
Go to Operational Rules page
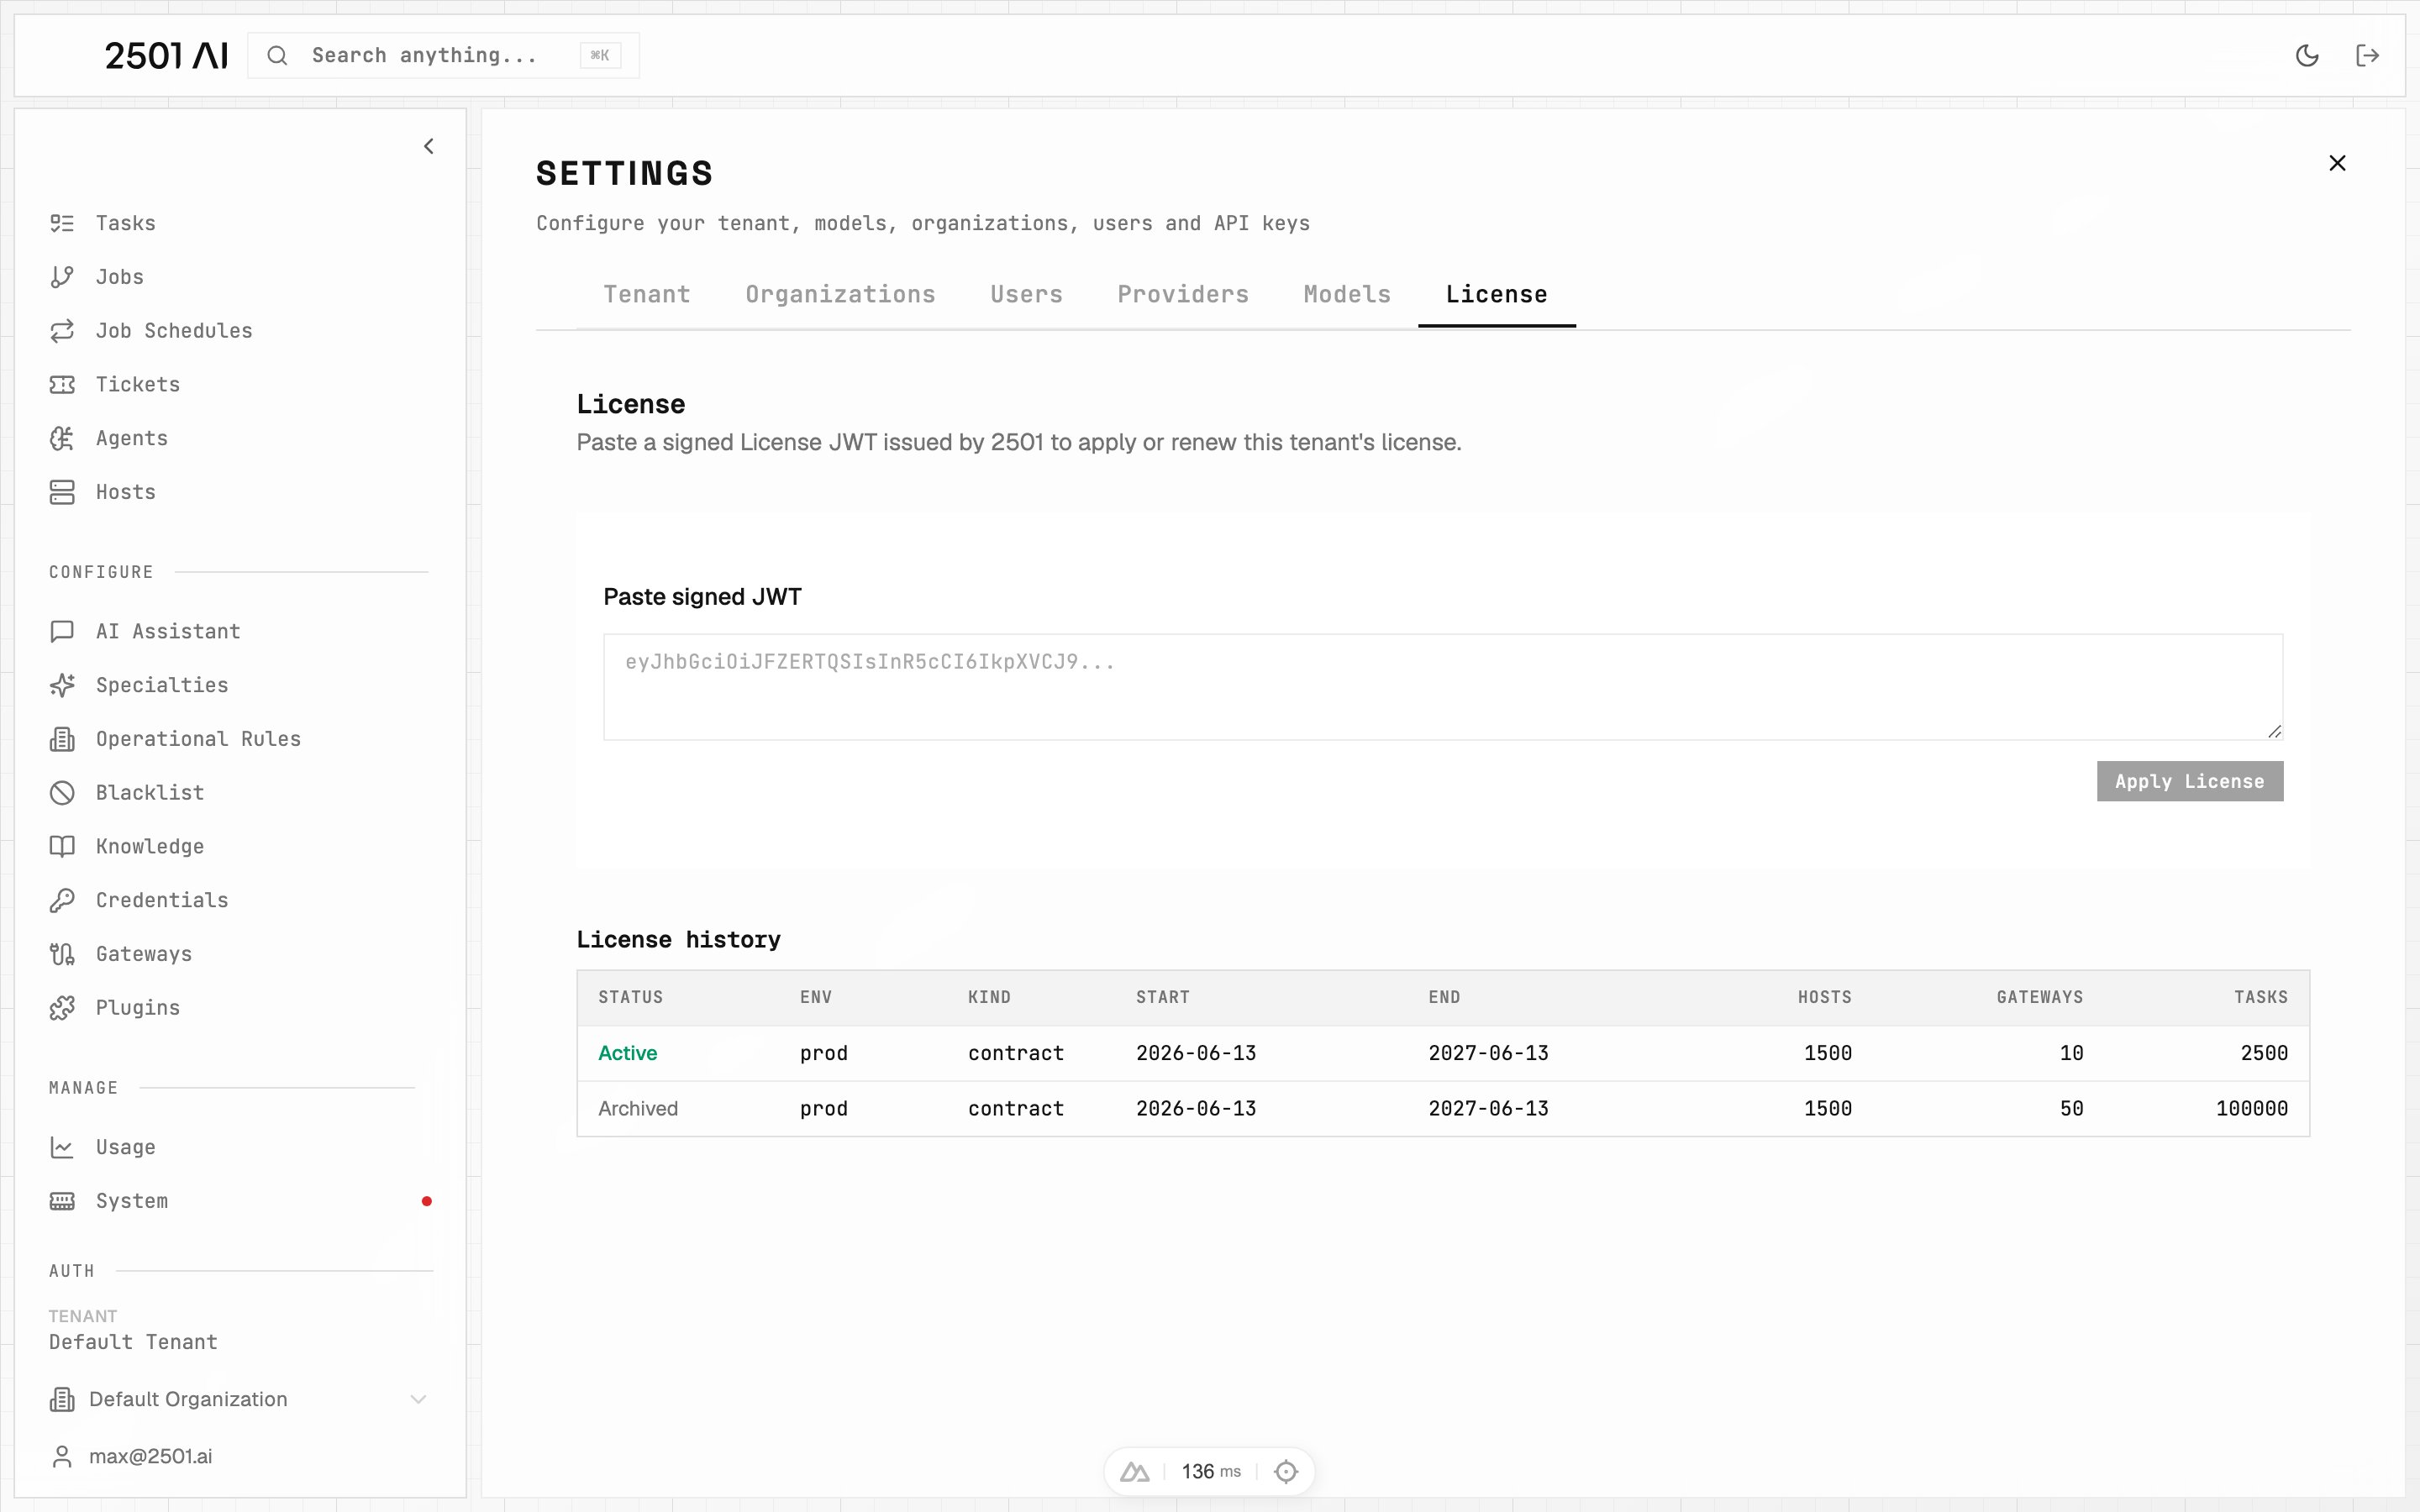click(198, 739)
